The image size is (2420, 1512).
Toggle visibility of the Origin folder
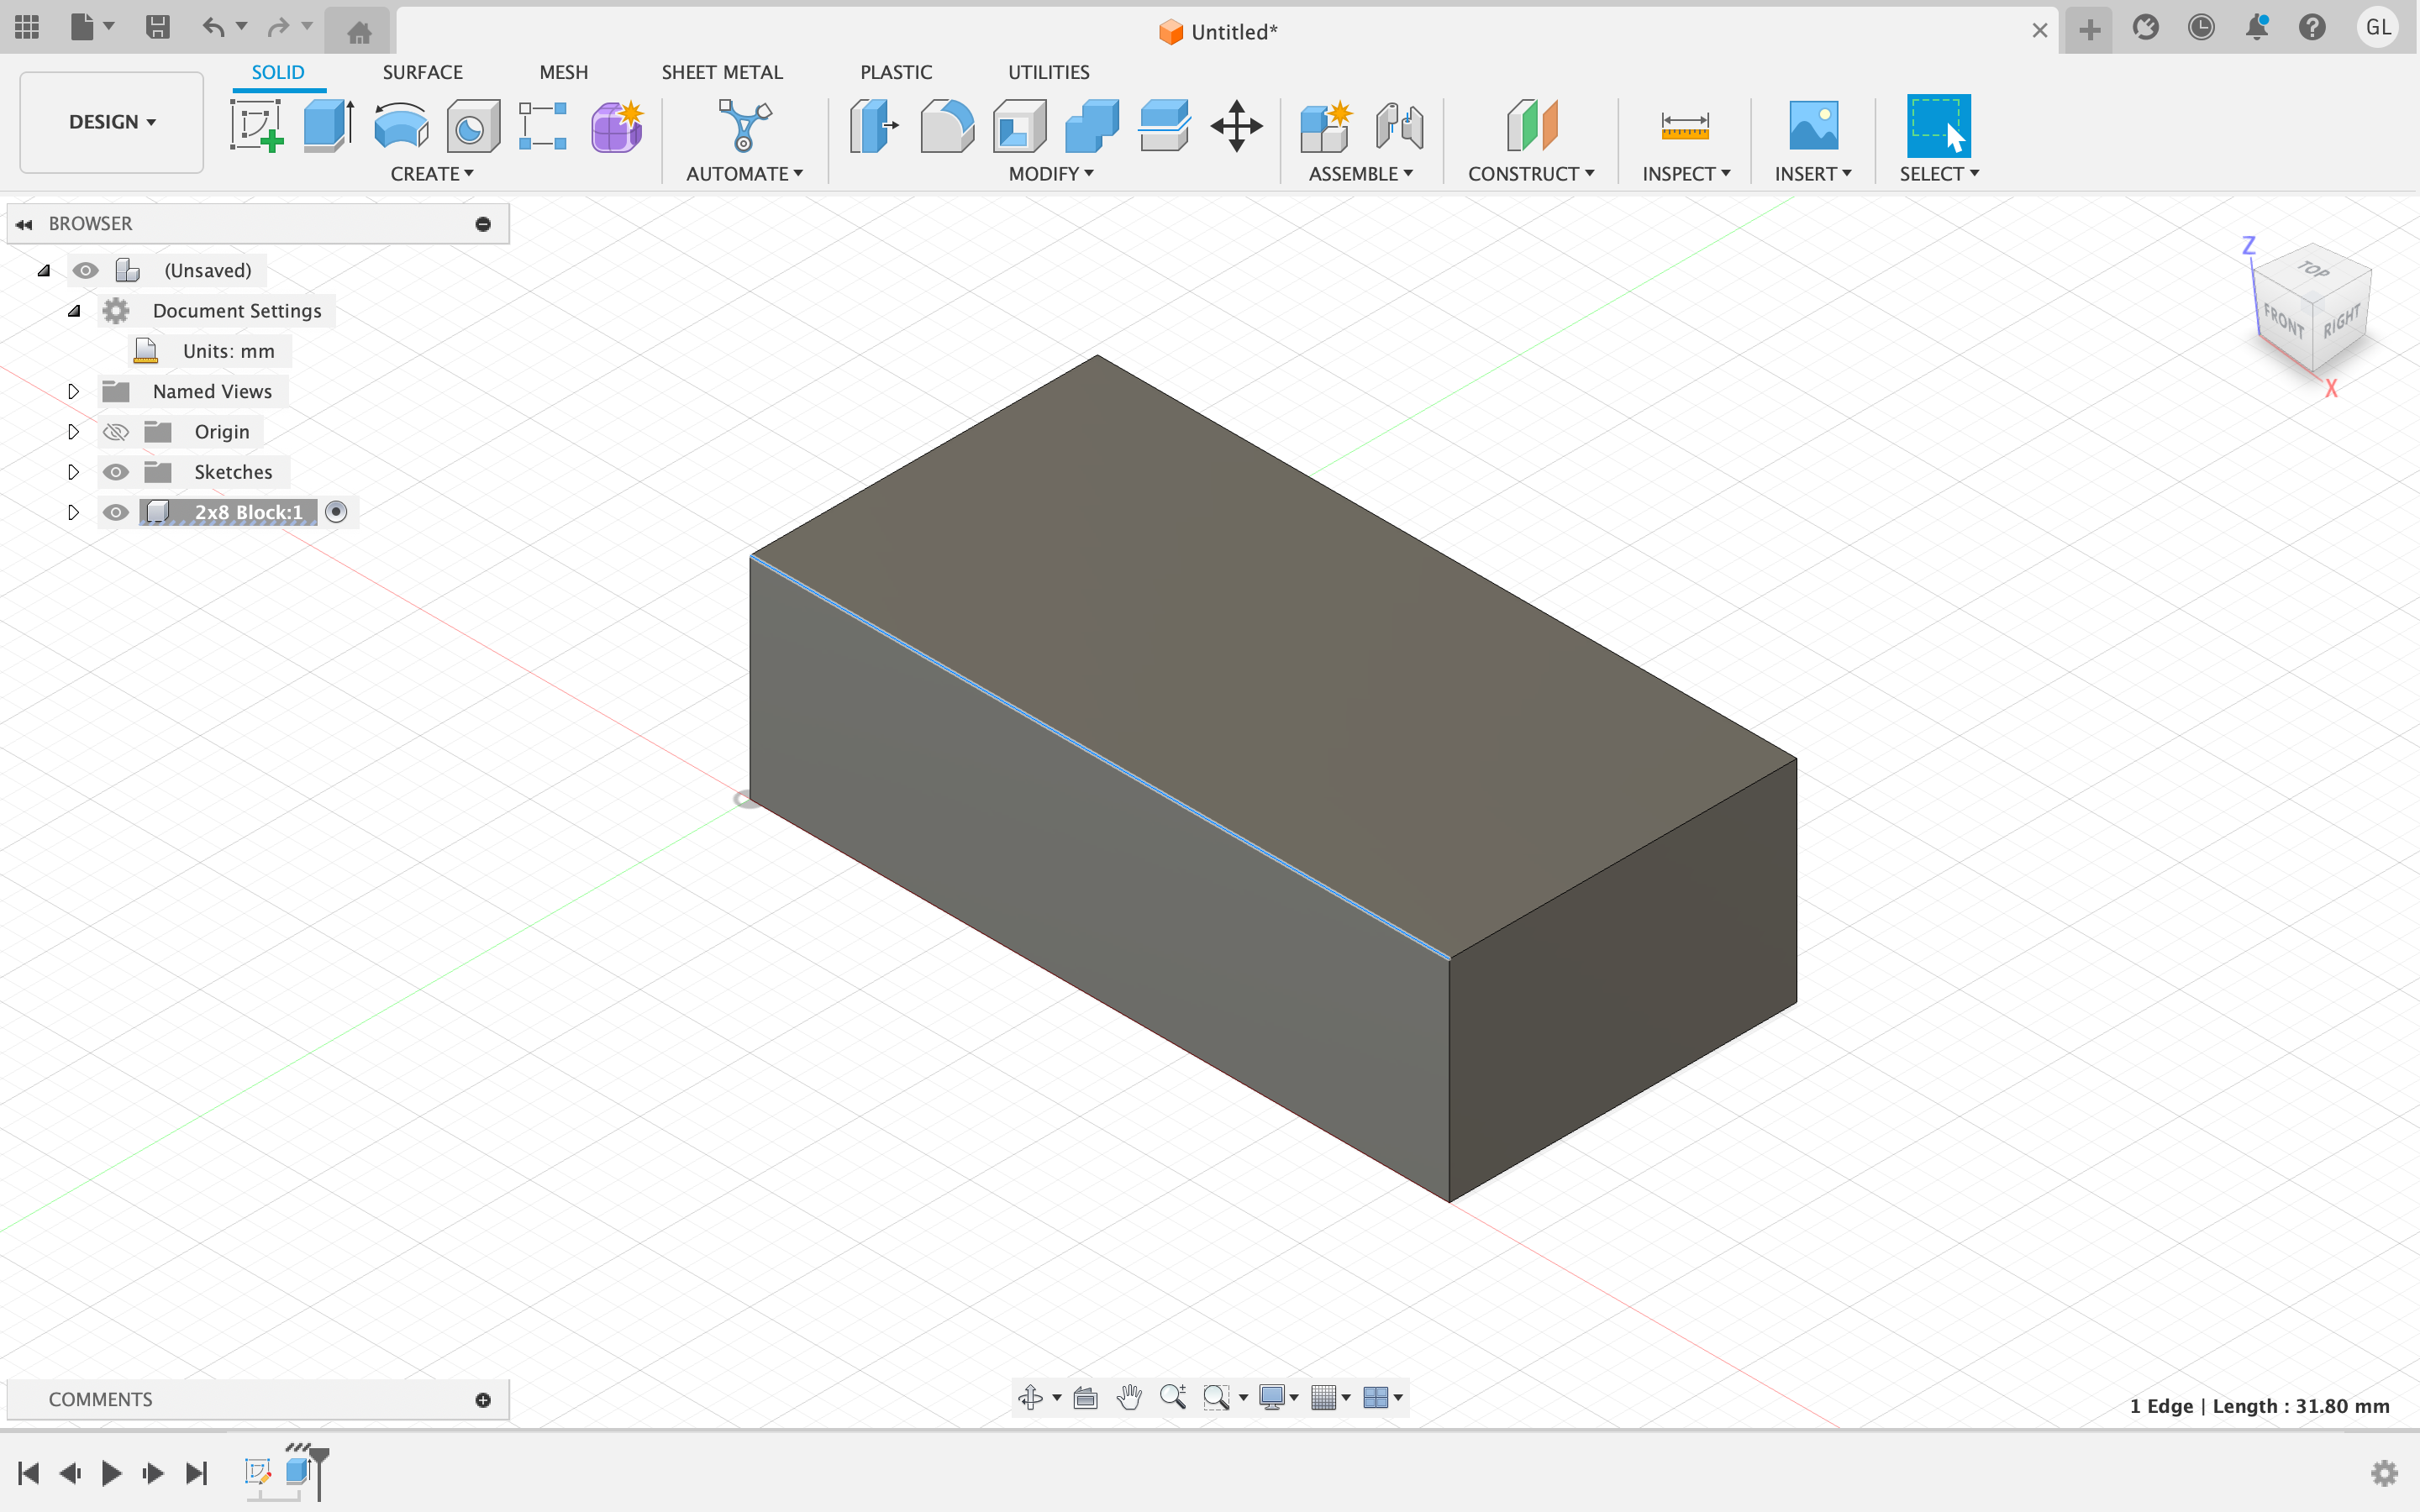116,432
